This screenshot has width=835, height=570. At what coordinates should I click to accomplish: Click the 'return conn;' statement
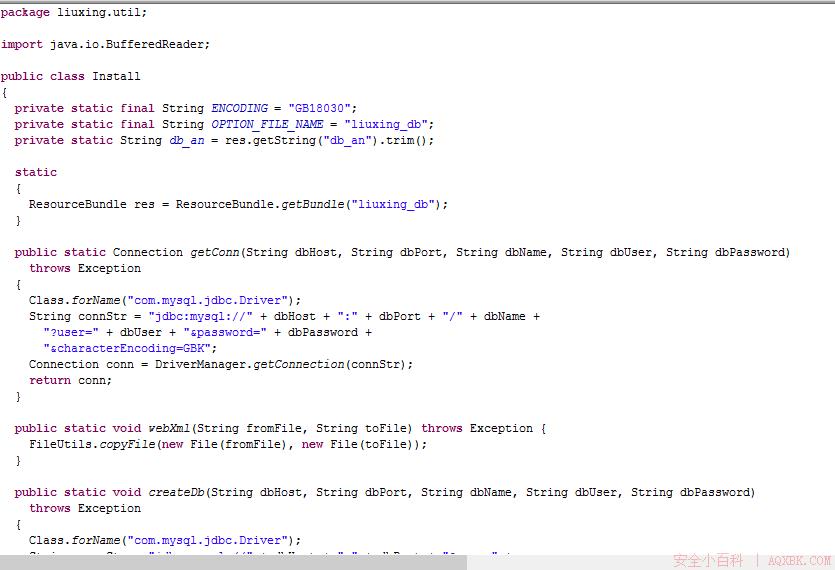click(70, 380)
